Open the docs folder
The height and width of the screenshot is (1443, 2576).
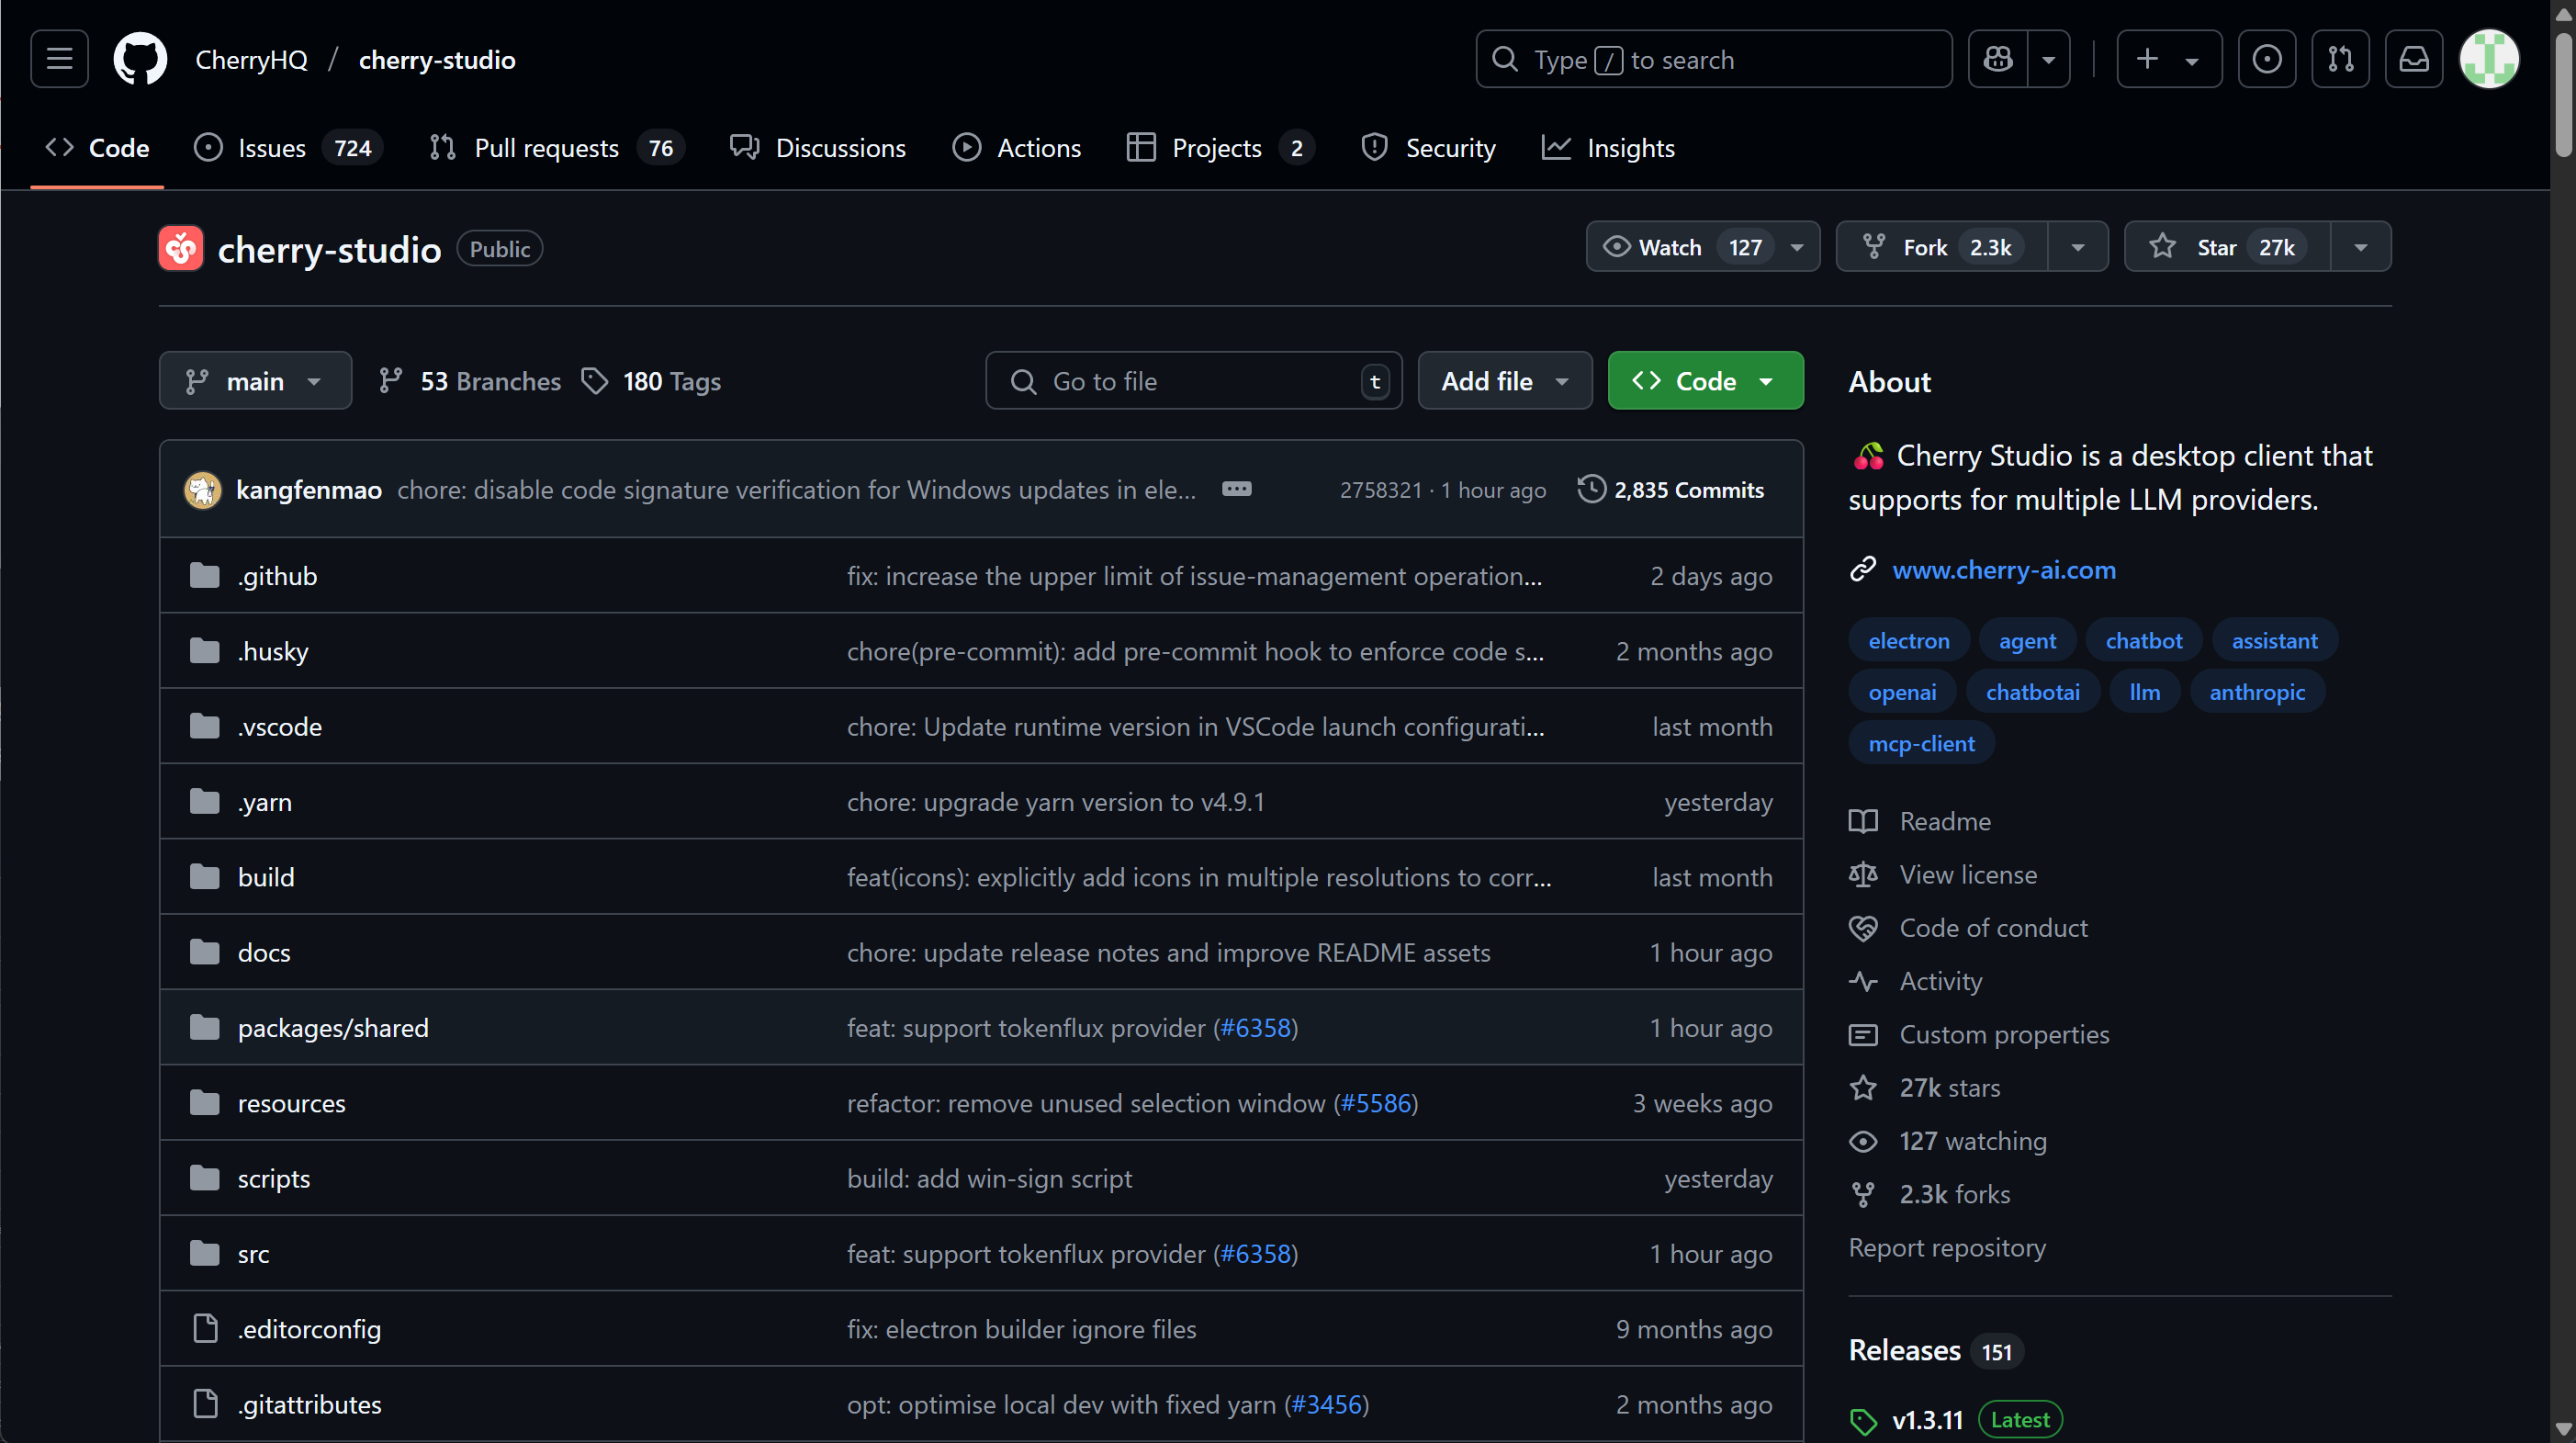point(264,953)
